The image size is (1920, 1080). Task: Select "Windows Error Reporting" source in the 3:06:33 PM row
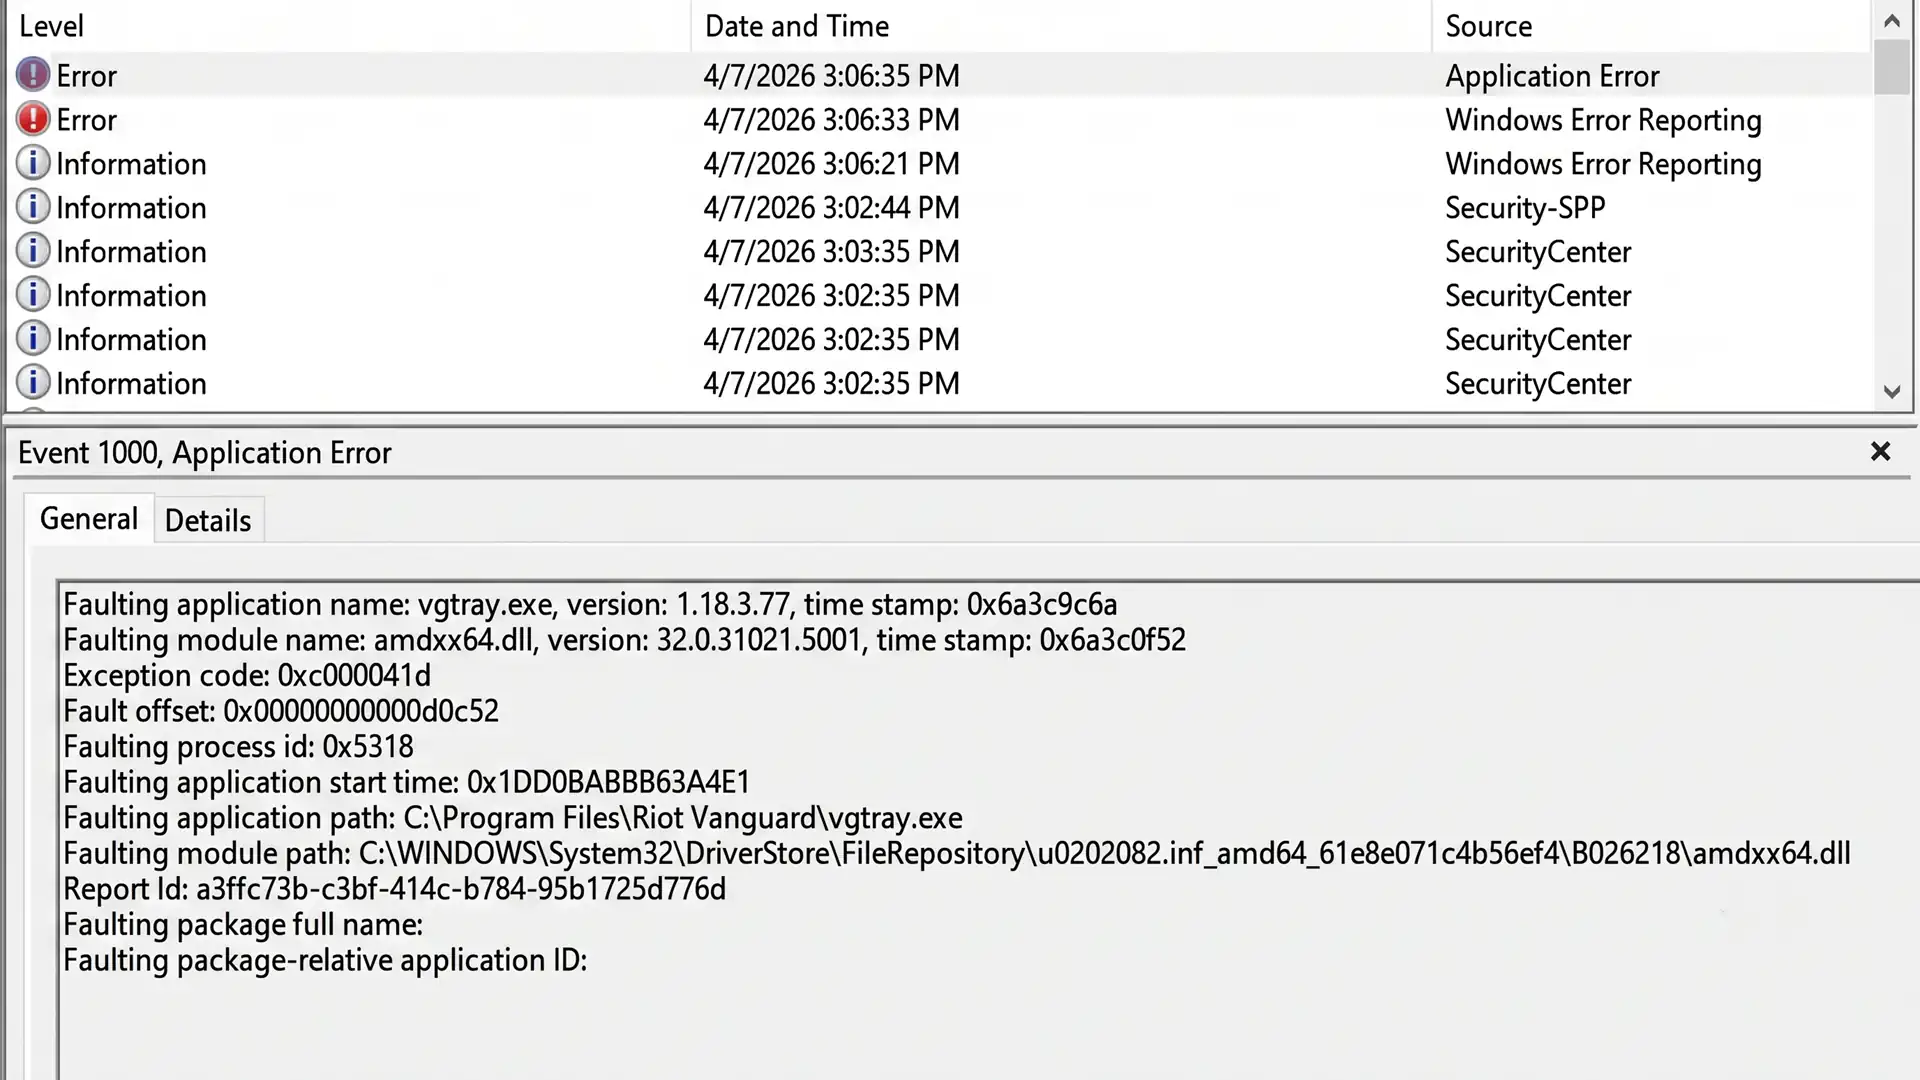click(x=1603, y=120)
